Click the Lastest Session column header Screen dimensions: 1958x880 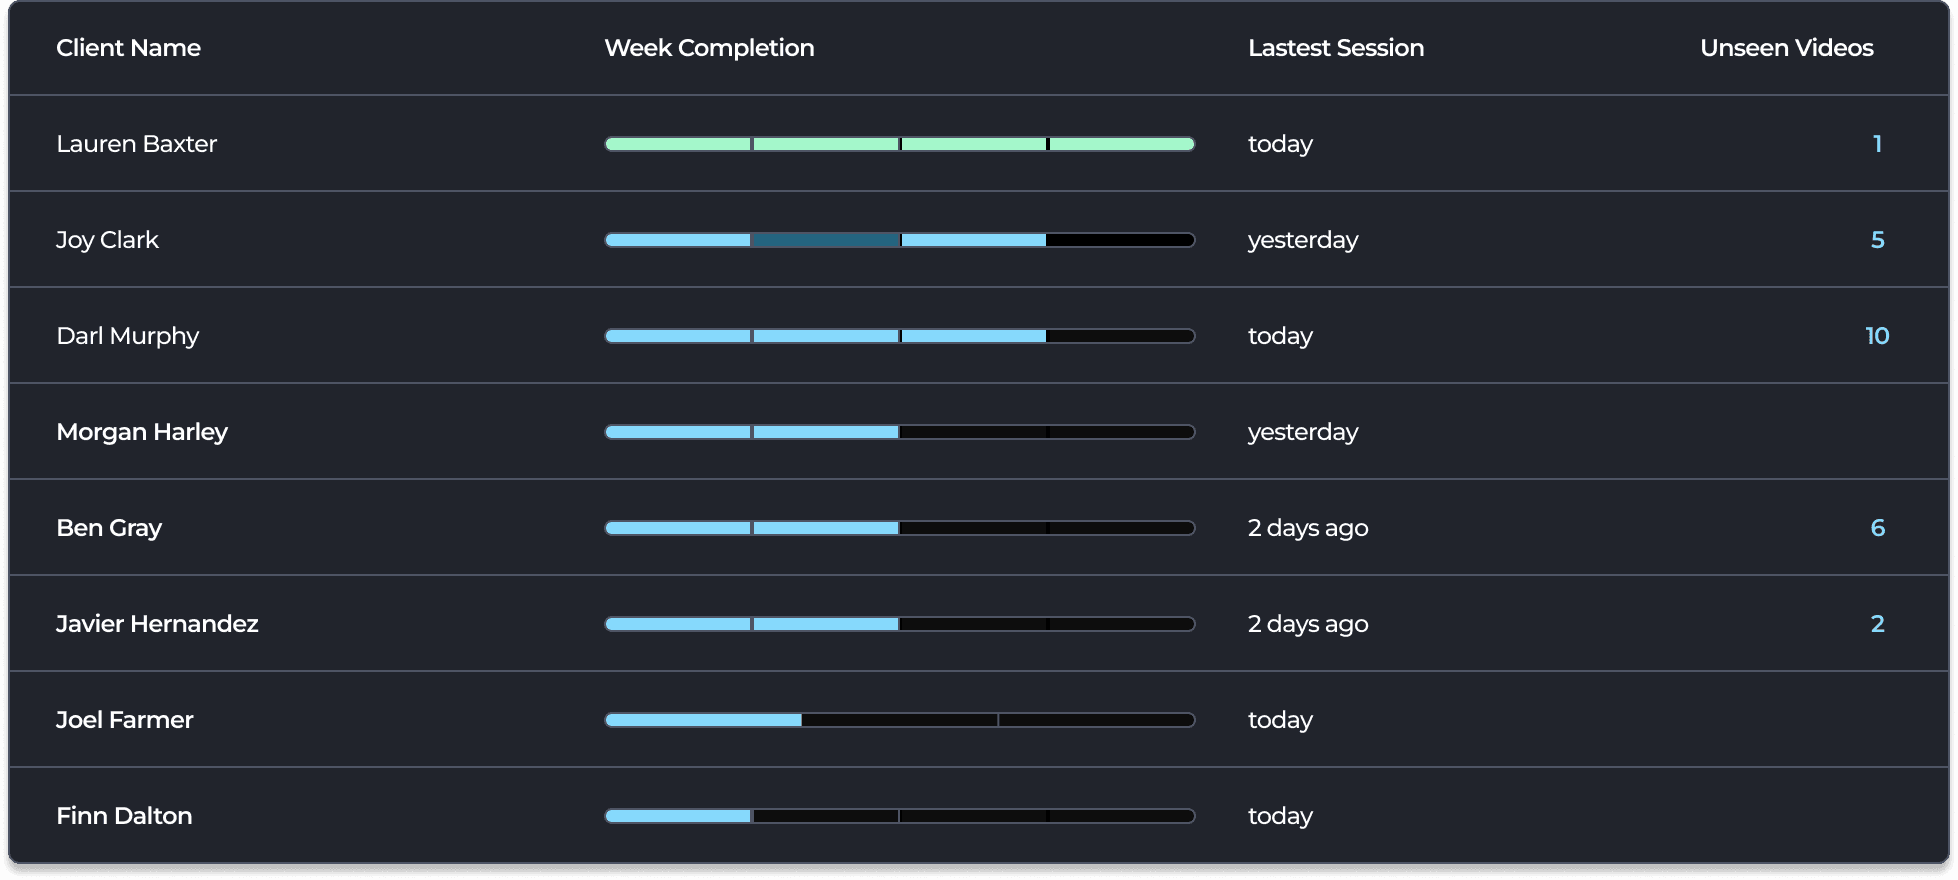1335,48
